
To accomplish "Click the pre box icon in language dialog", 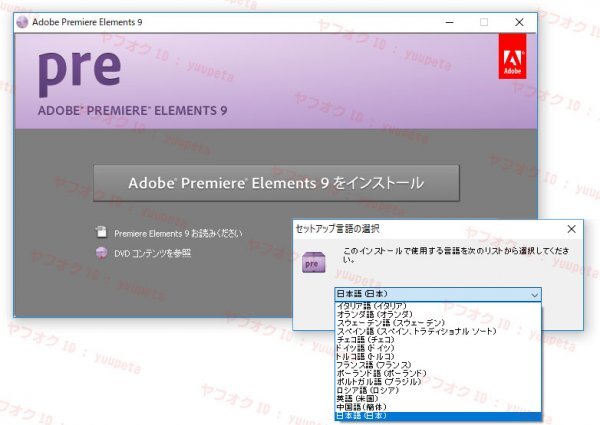I will (313, 262).
